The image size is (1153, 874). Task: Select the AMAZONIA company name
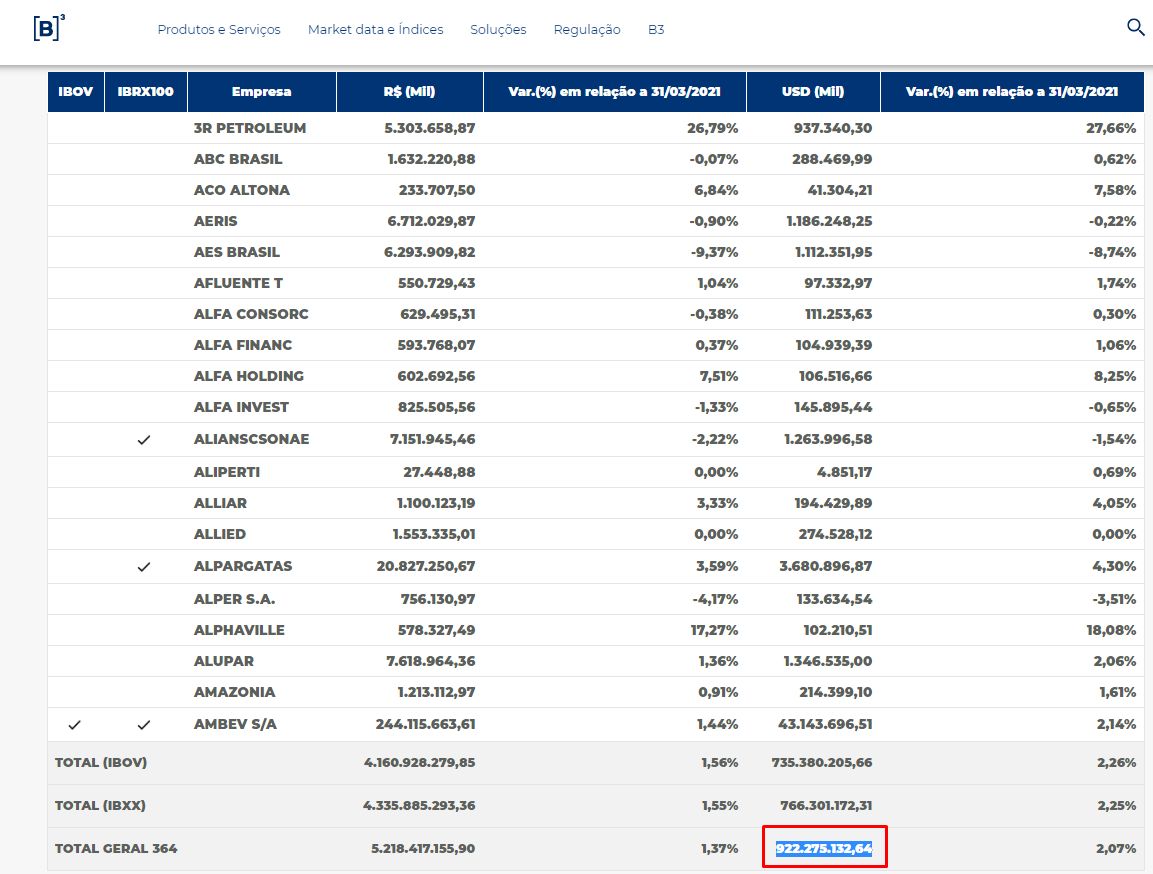[x=235, y=692]
